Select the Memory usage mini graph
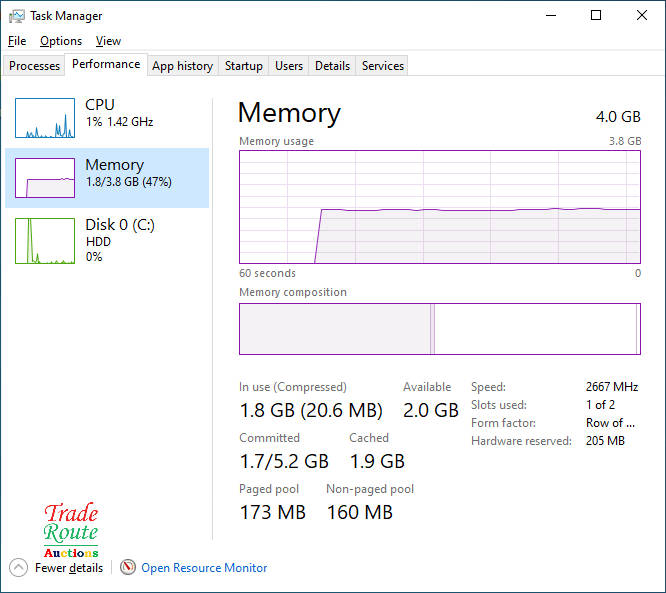Image resolution: width=666 pixels, height=593 pixels. [x=45, y=178]
